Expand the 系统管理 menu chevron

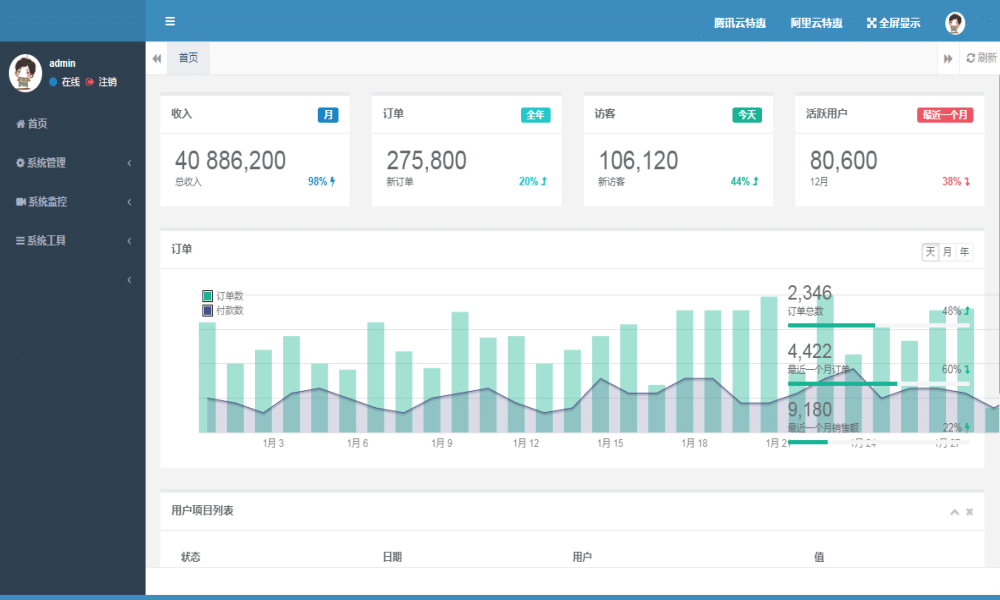(x=129, y=163)
